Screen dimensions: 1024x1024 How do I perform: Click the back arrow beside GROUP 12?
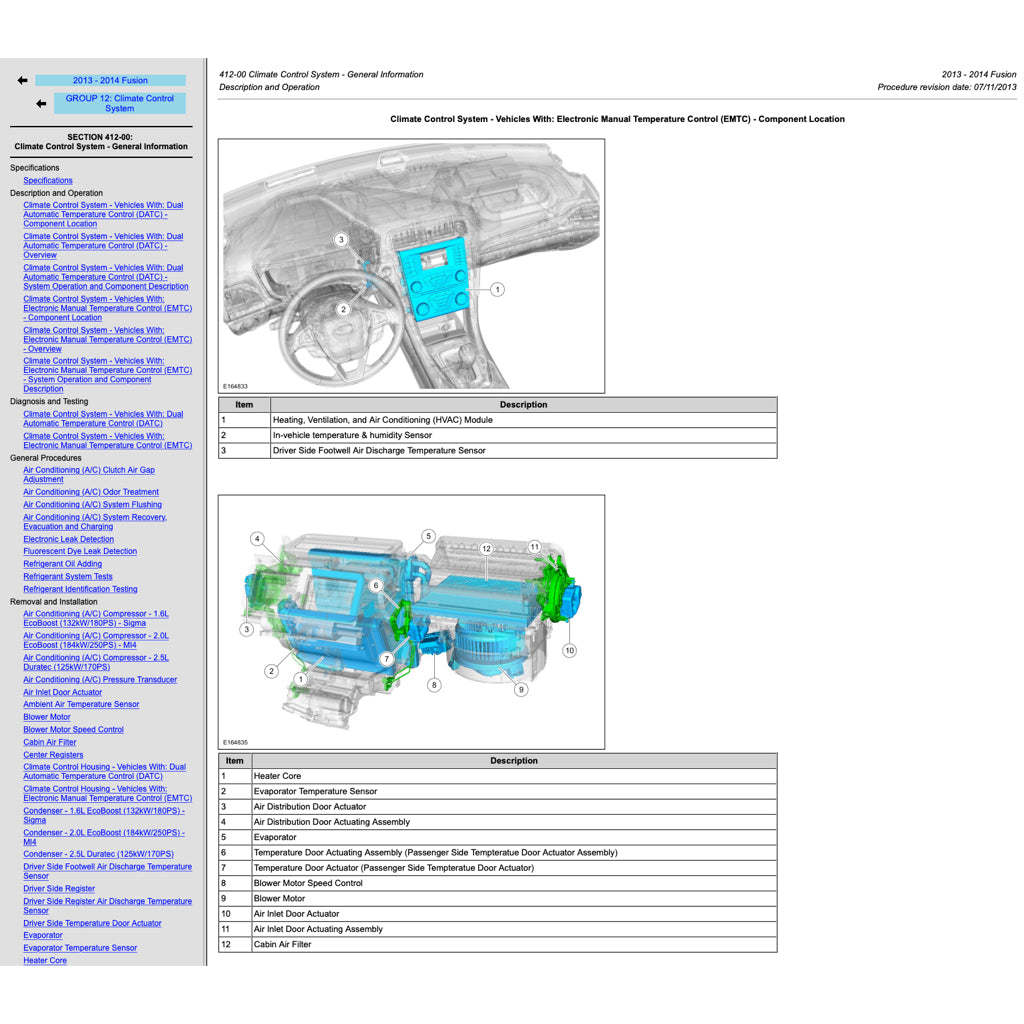point(40,103)
